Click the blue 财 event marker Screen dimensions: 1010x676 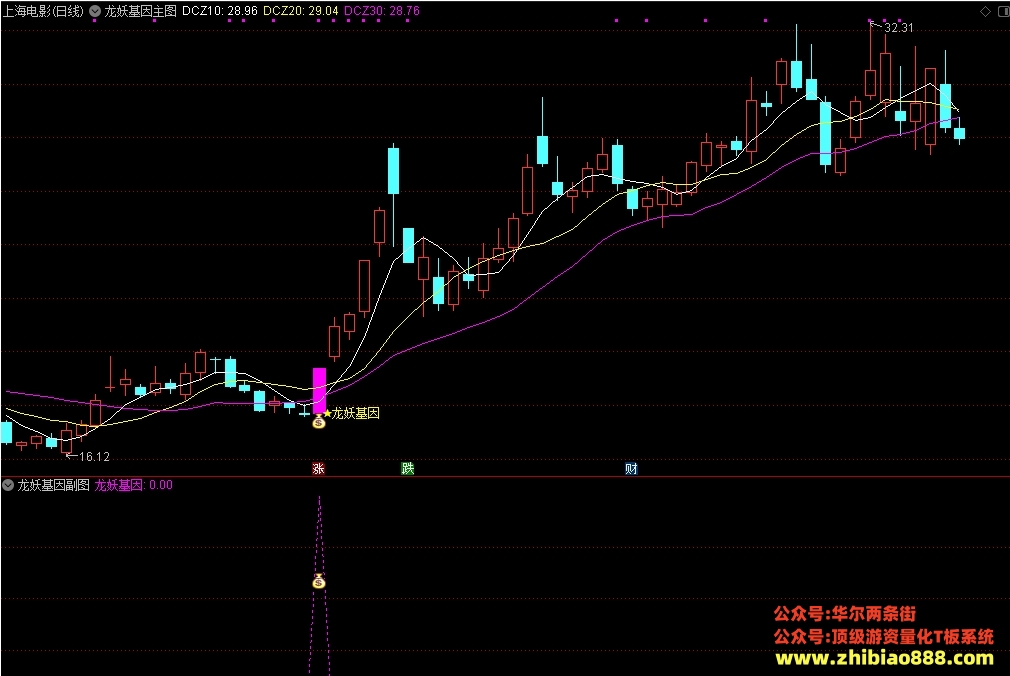coord(631,468)
